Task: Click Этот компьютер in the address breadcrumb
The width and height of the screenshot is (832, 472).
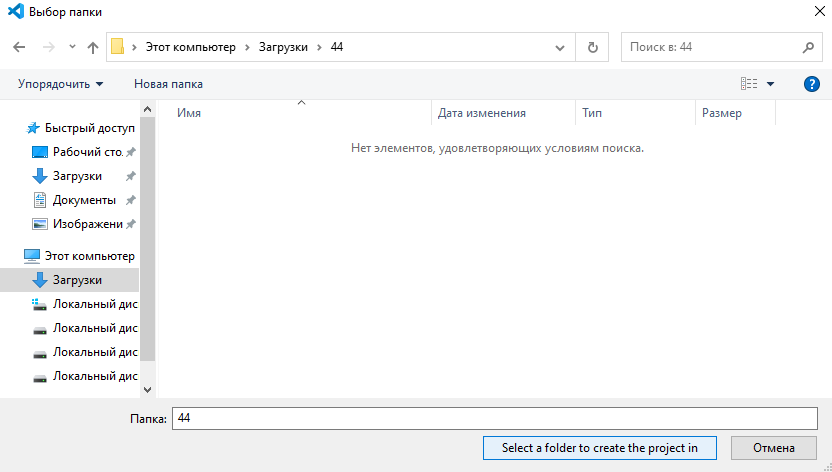Action: click(x=190, y=47)
